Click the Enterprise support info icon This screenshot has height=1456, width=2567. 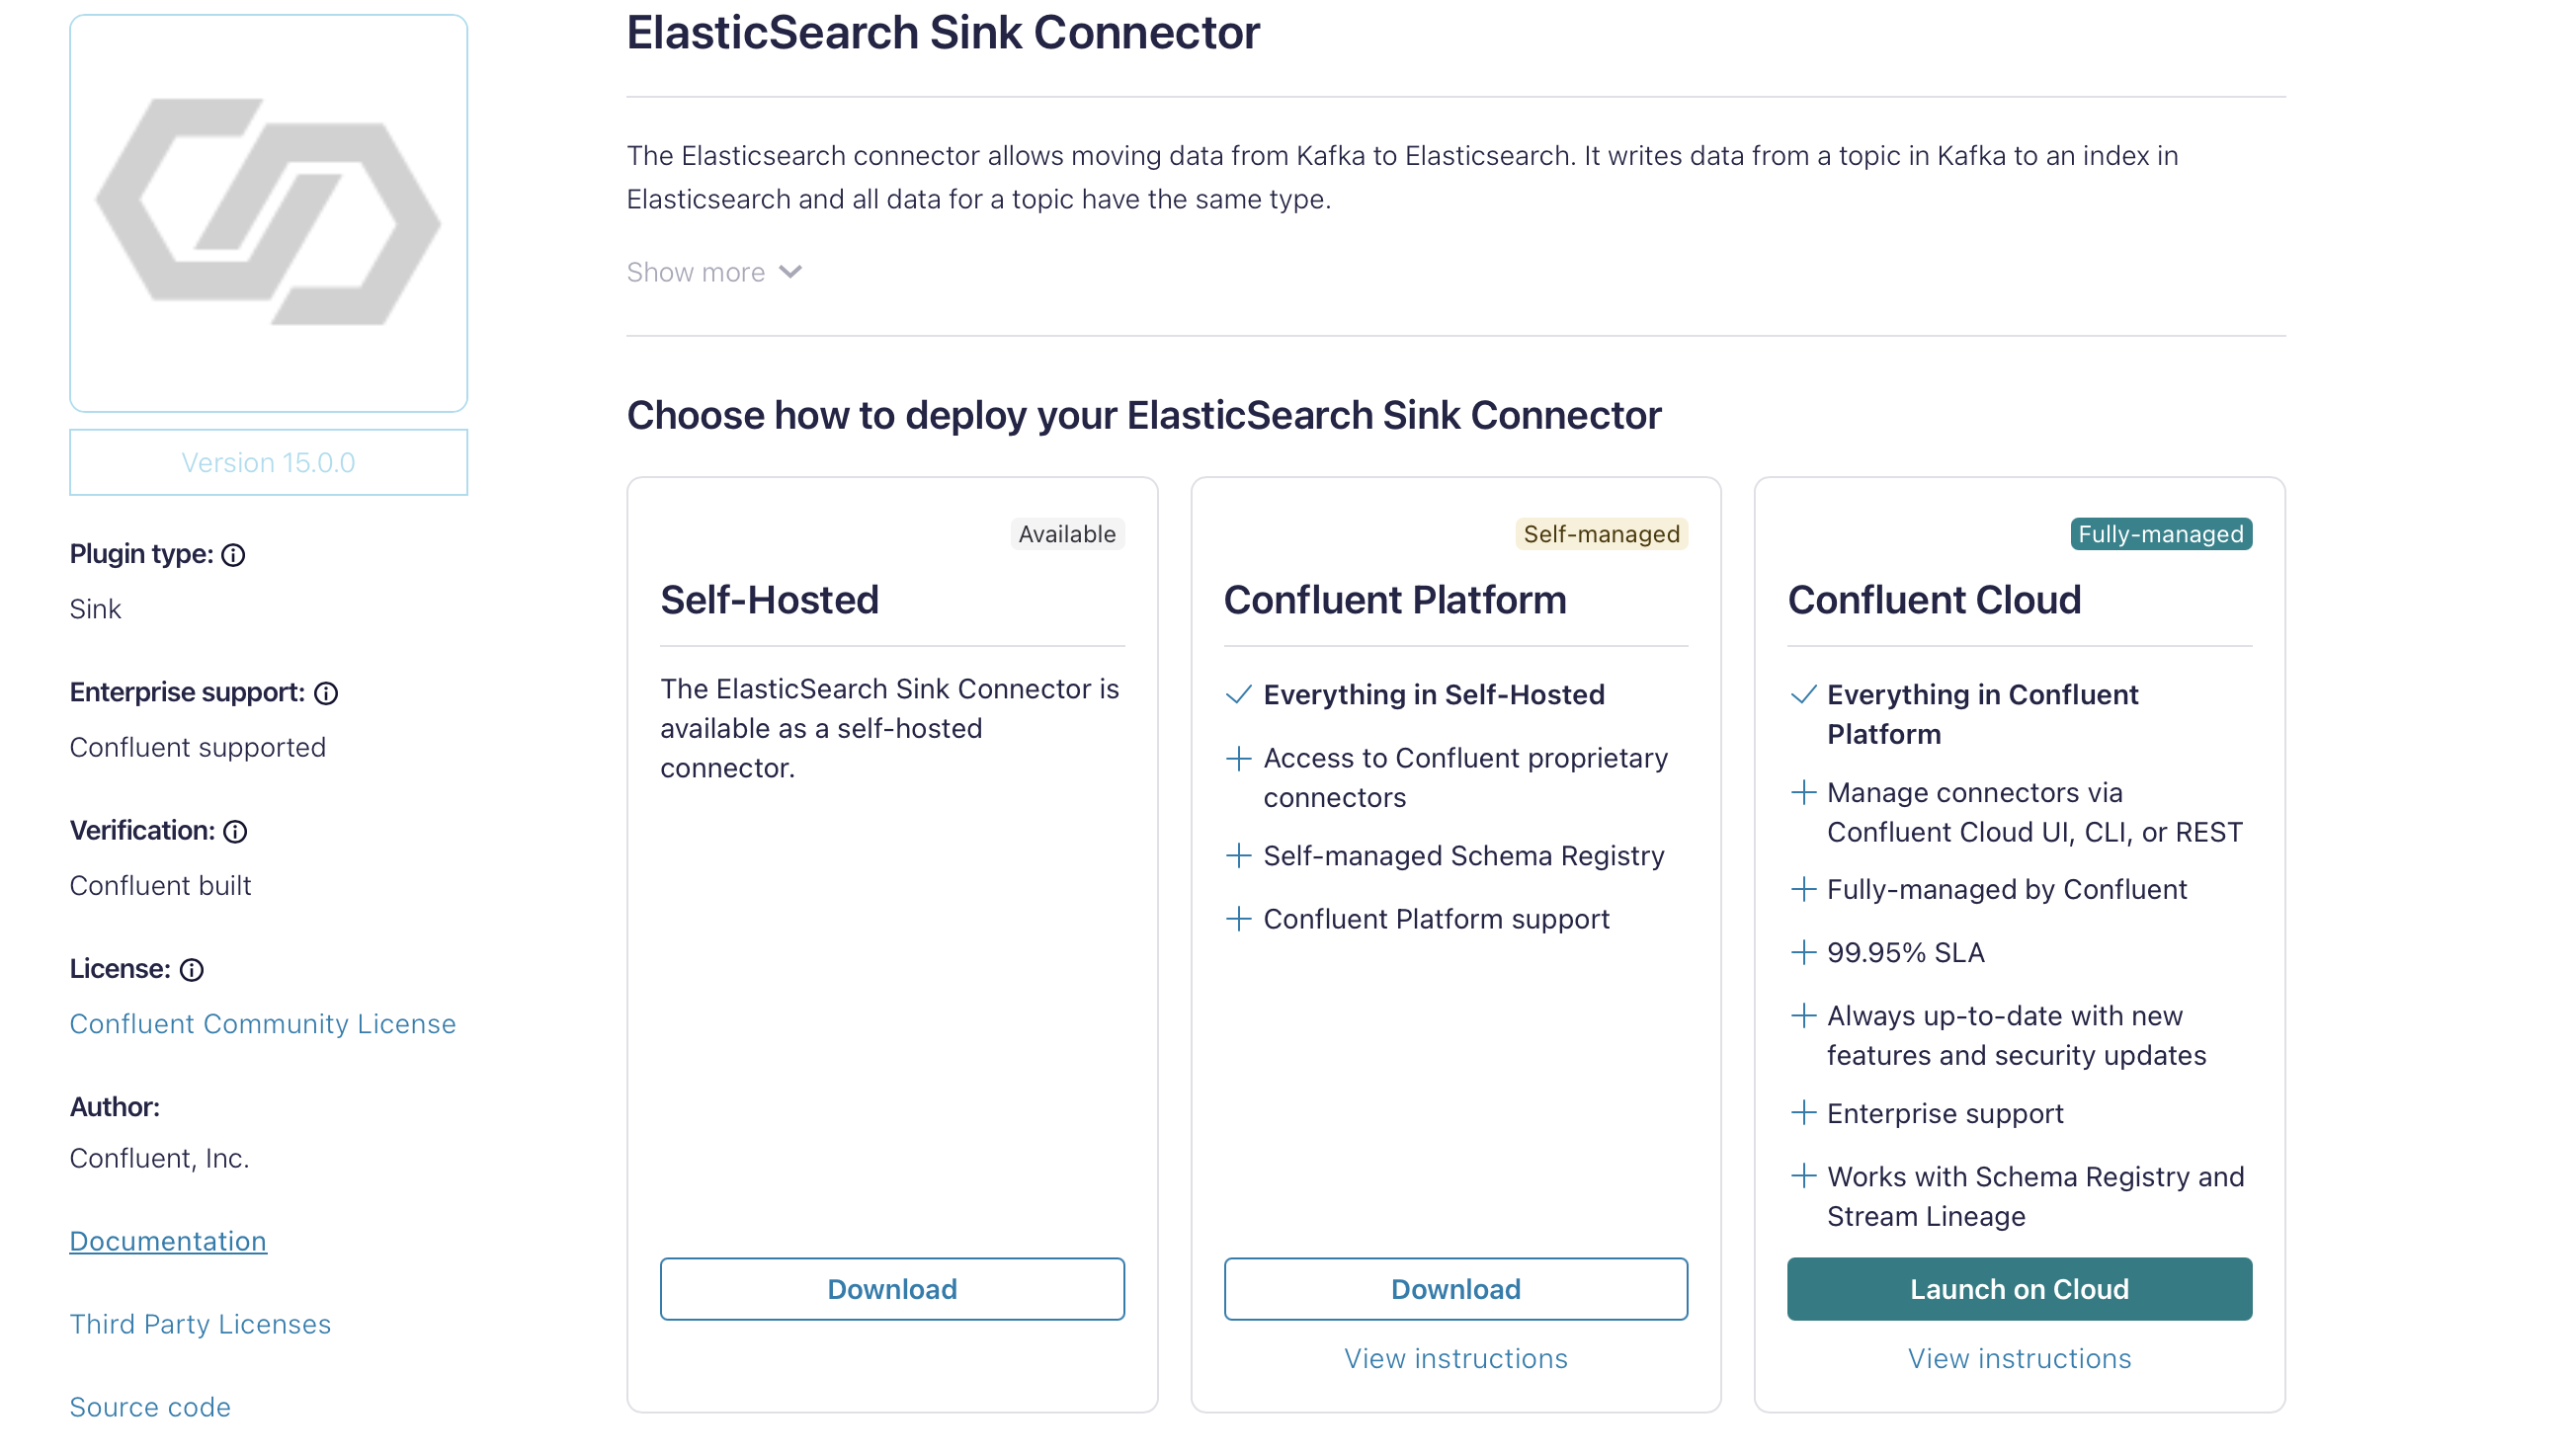point(326,693)
